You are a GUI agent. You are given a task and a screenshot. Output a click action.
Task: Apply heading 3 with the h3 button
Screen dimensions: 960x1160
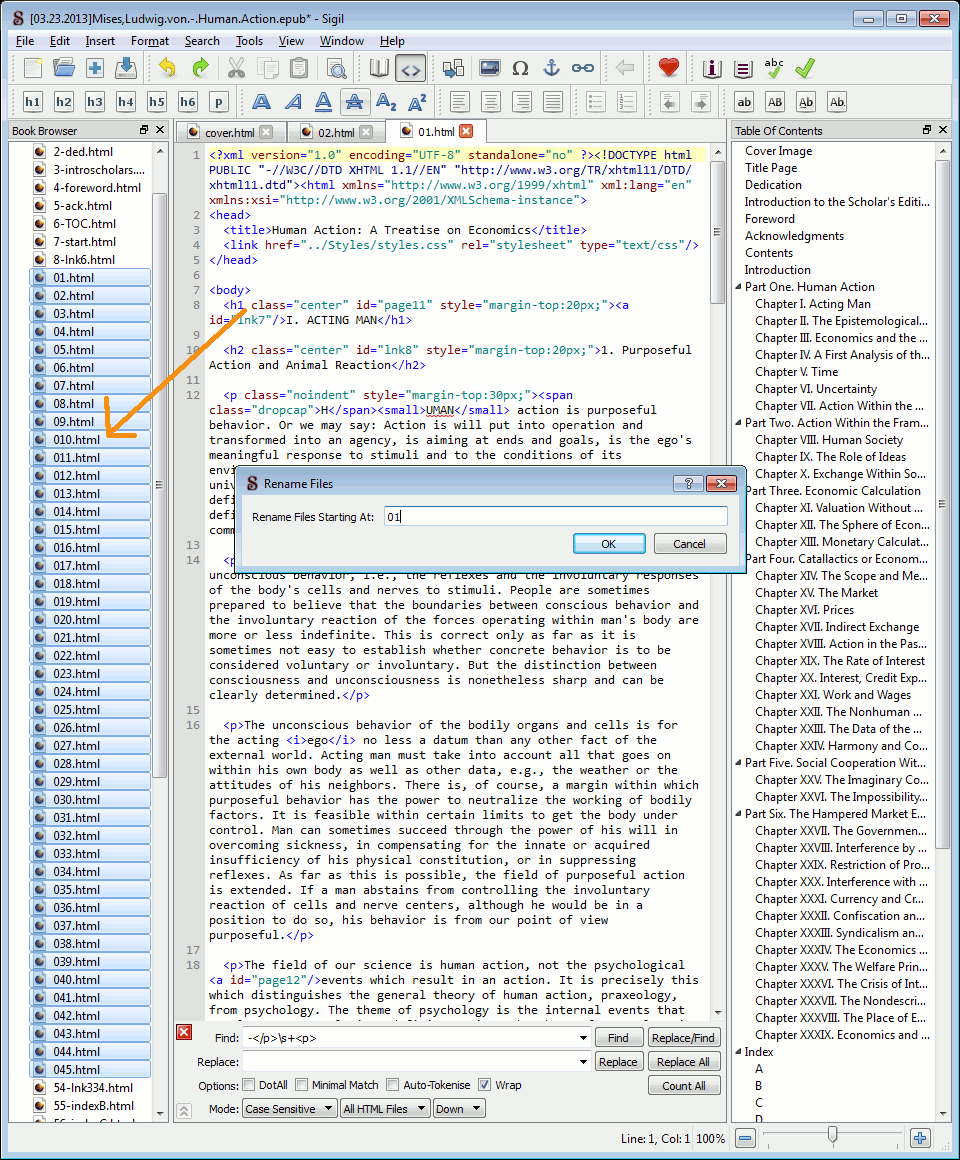[95, 102]
